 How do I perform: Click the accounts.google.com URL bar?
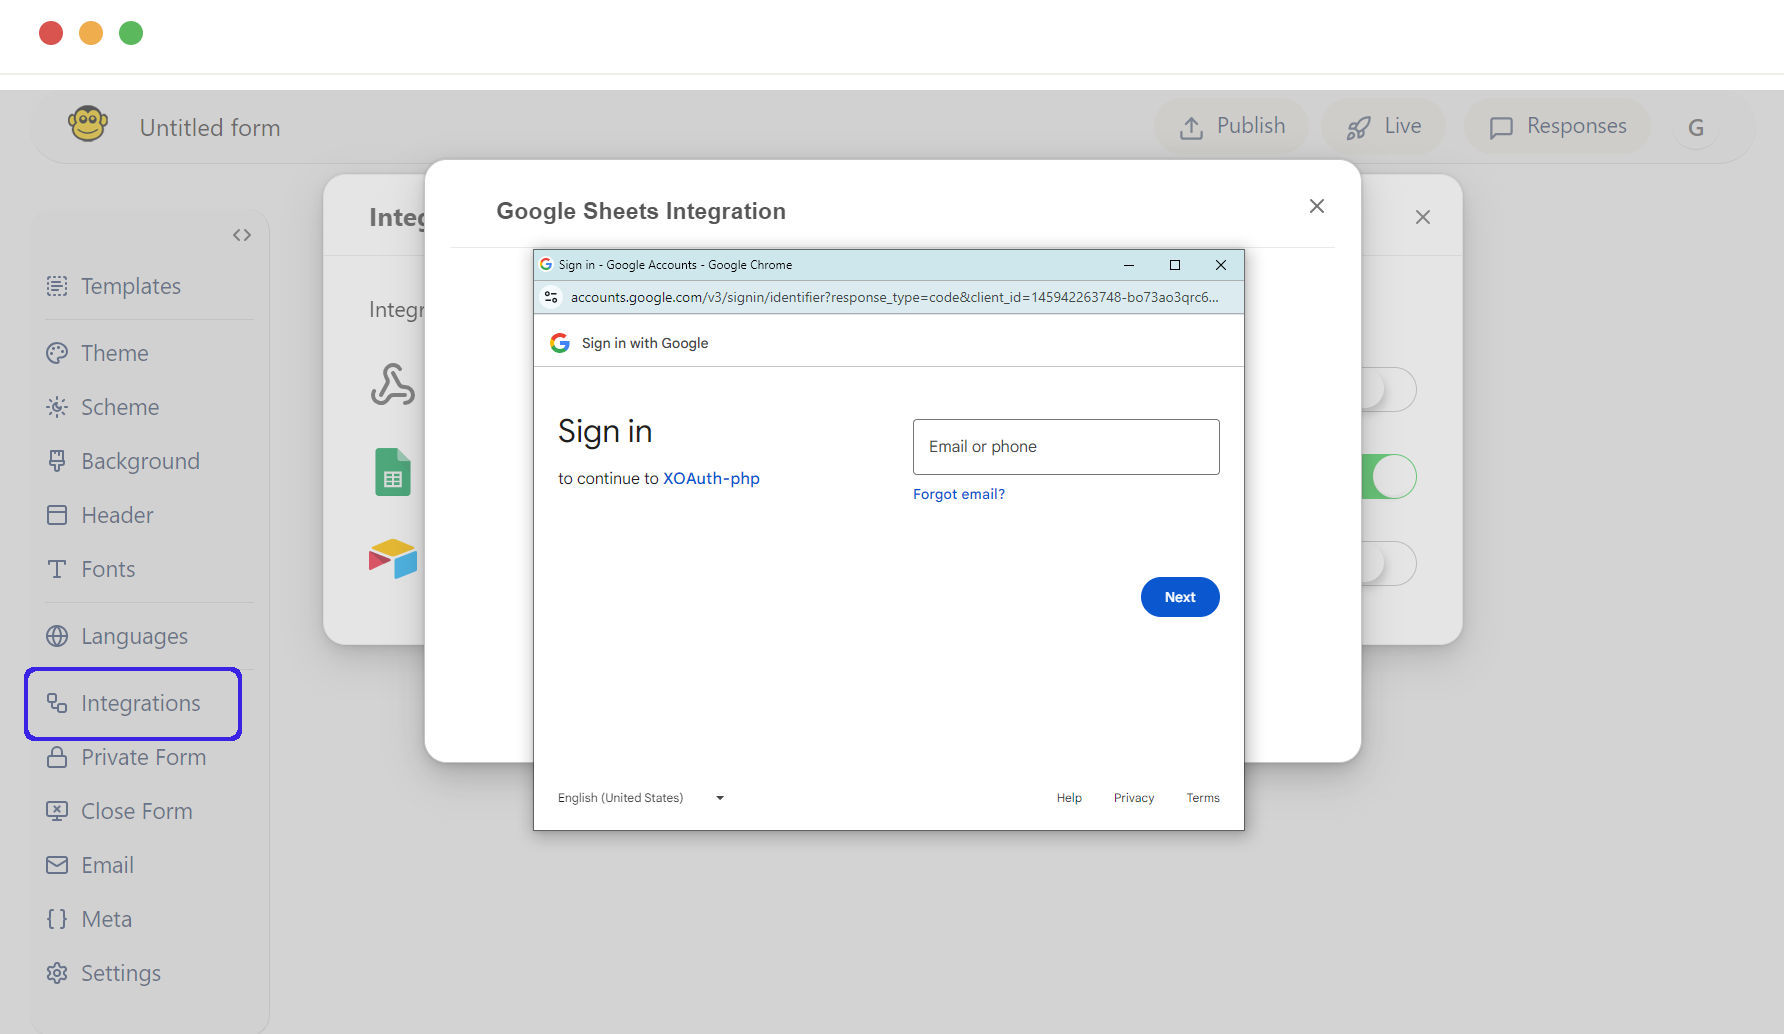(x=894, y=297)
